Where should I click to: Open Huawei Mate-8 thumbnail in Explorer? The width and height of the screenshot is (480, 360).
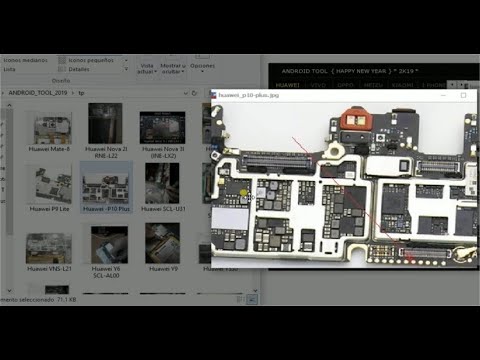(x=49, y=131)
